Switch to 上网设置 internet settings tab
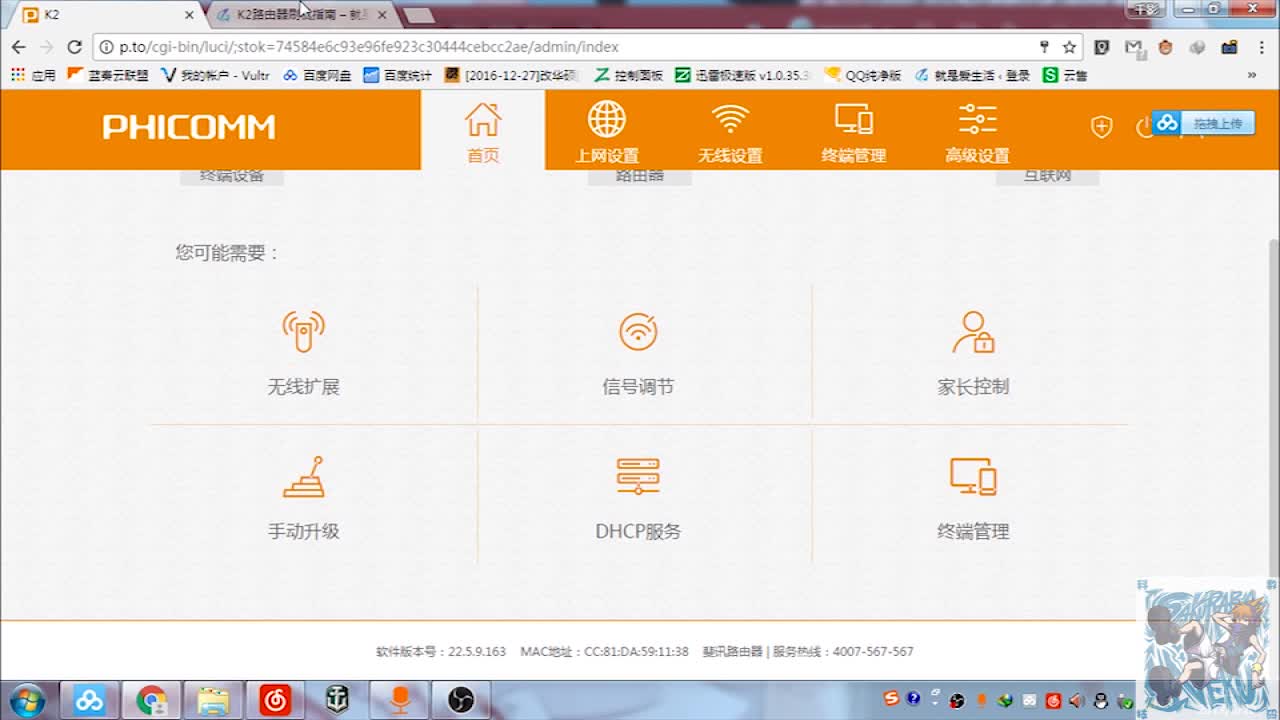1280x720 pixels. [x=606, y=131]
